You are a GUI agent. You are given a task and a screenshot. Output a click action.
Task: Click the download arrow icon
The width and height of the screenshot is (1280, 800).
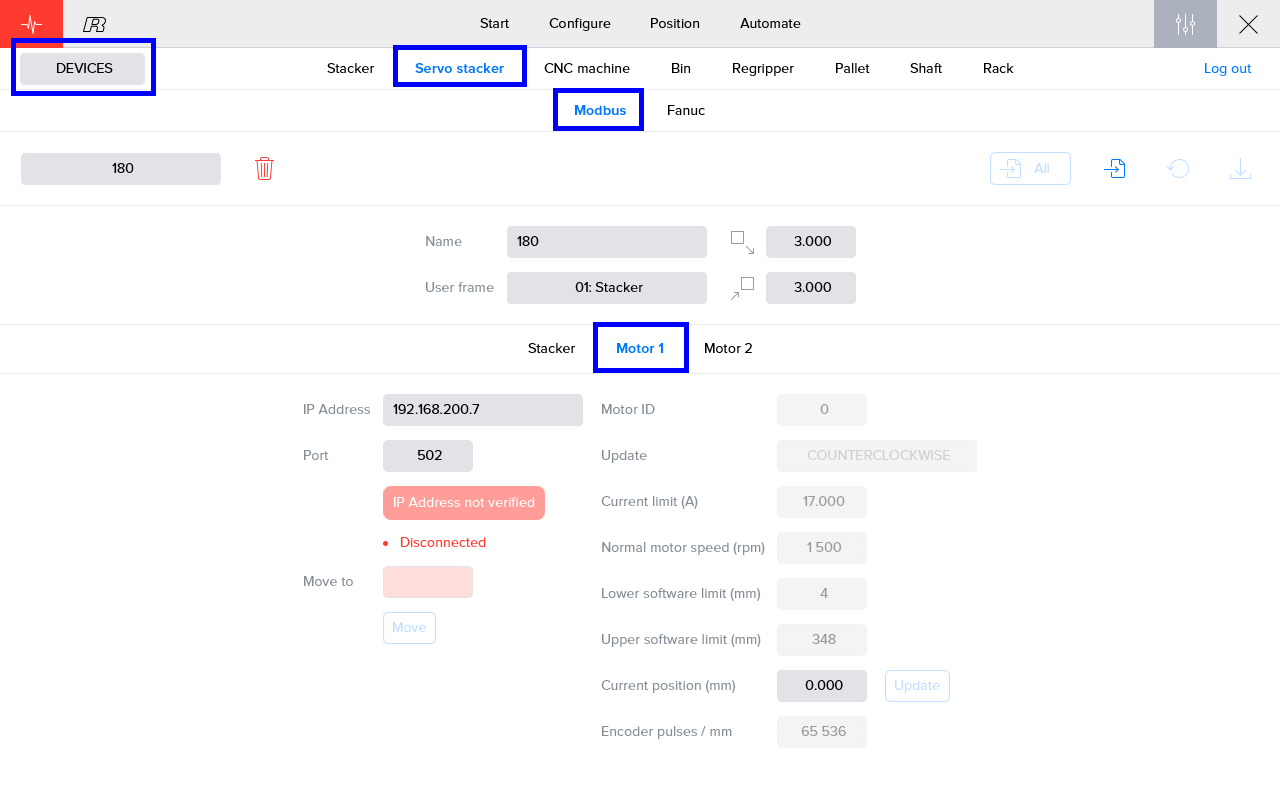coord(1240,168)
